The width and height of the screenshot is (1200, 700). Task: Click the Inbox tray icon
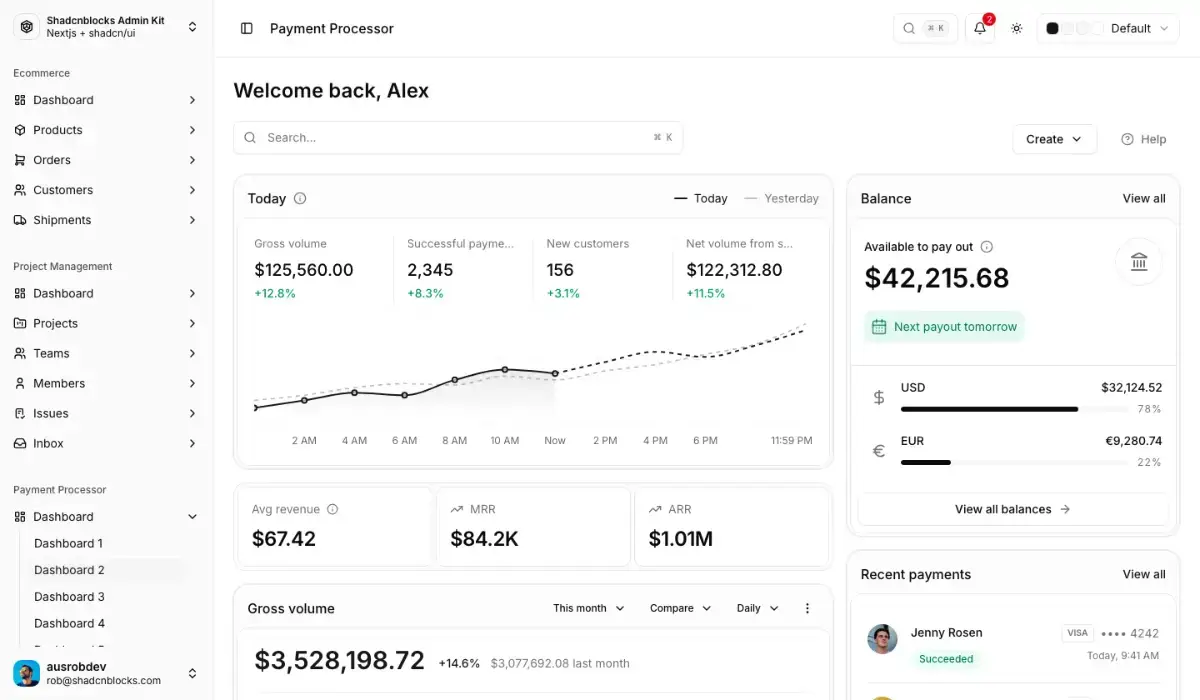tap(20, 443)
